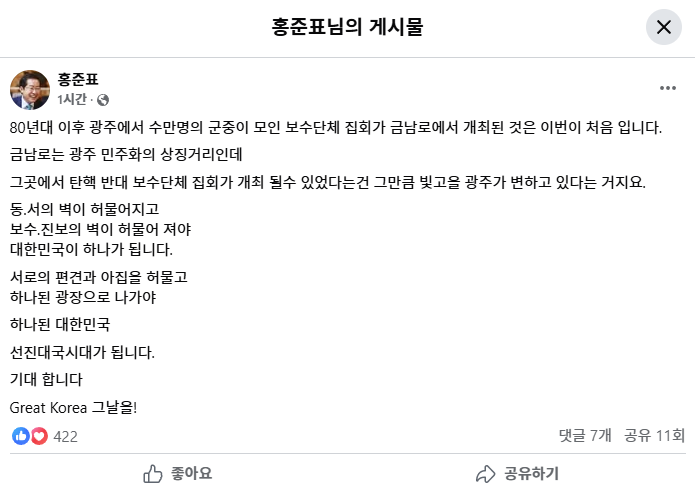
Task: Open the 홍준표 author name link
Action: pos(79,80)
